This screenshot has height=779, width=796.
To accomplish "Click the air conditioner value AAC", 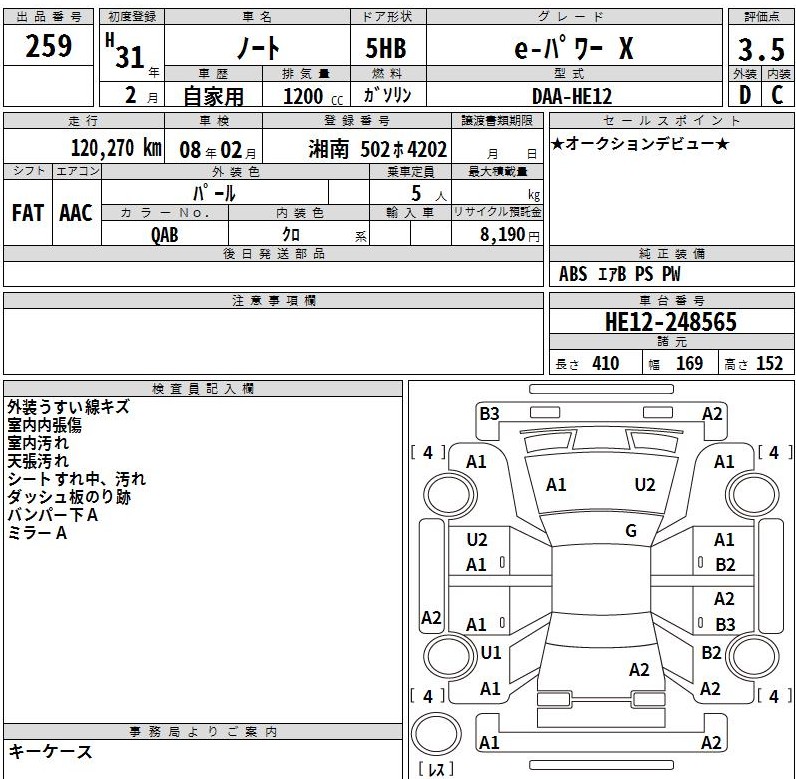I will click(x=76, y=213).
